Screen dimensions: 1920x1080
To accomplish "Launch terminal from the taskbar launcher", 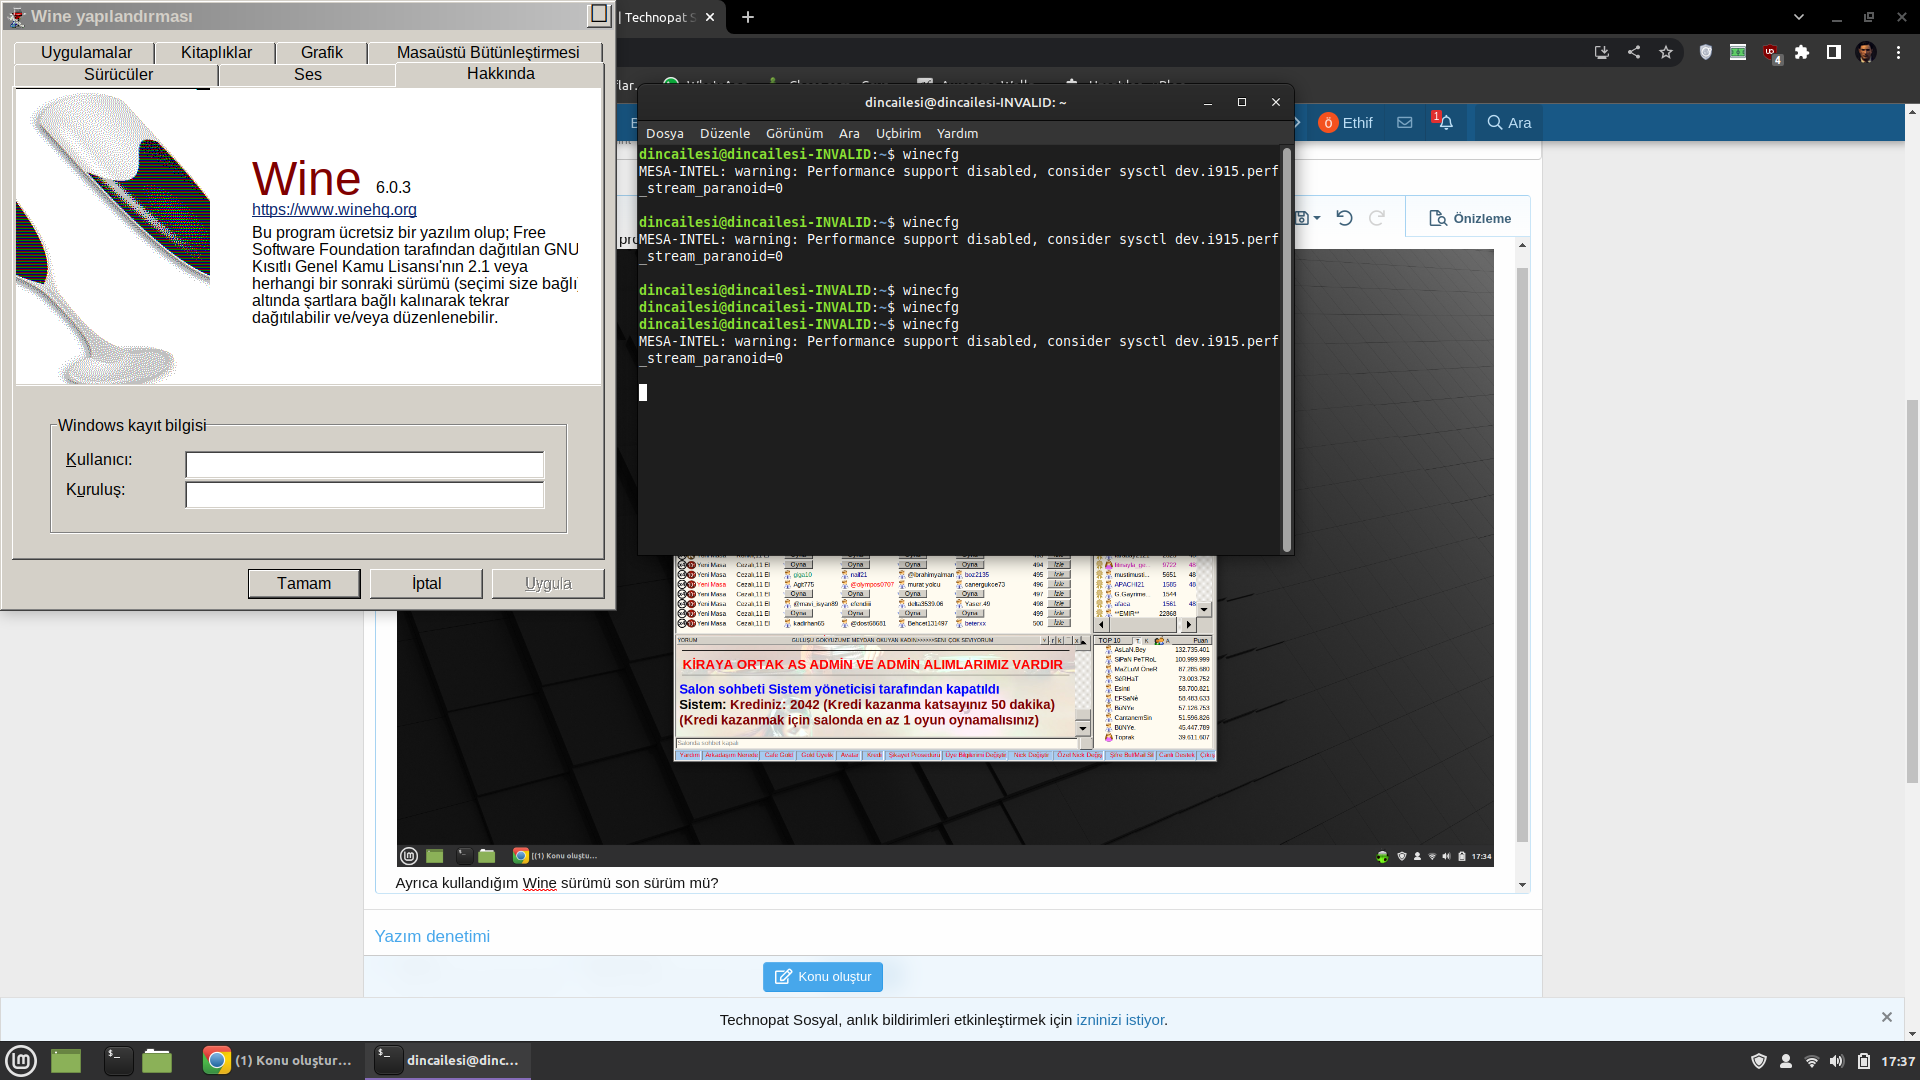I will (118, 1061).
